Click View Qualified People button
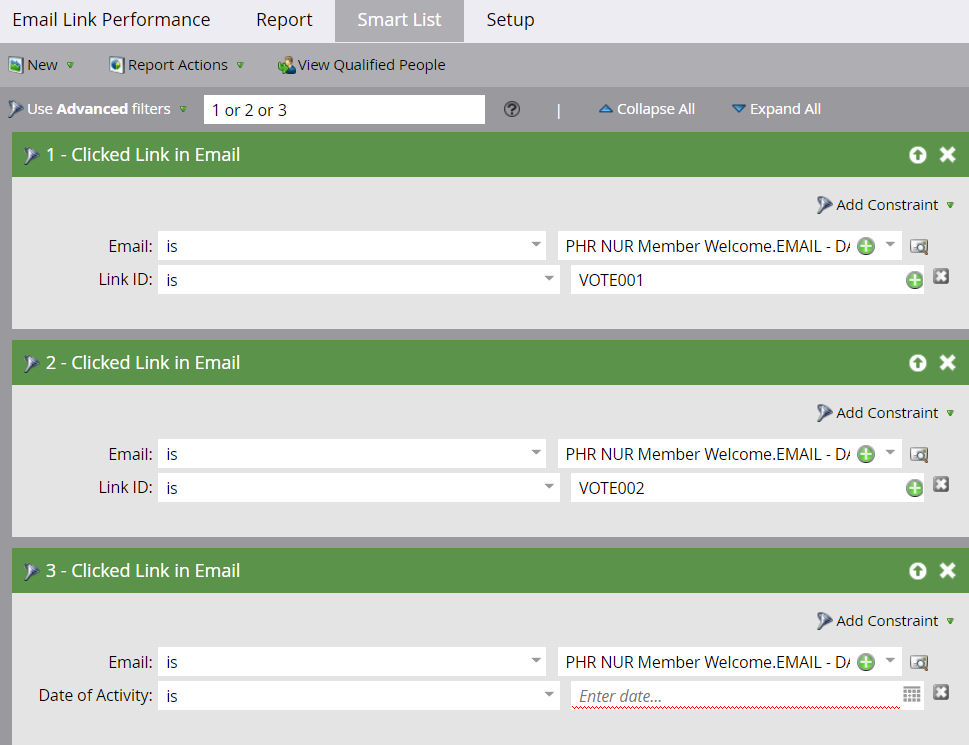The width and height of the screenshot is (969, 745). 361,65
